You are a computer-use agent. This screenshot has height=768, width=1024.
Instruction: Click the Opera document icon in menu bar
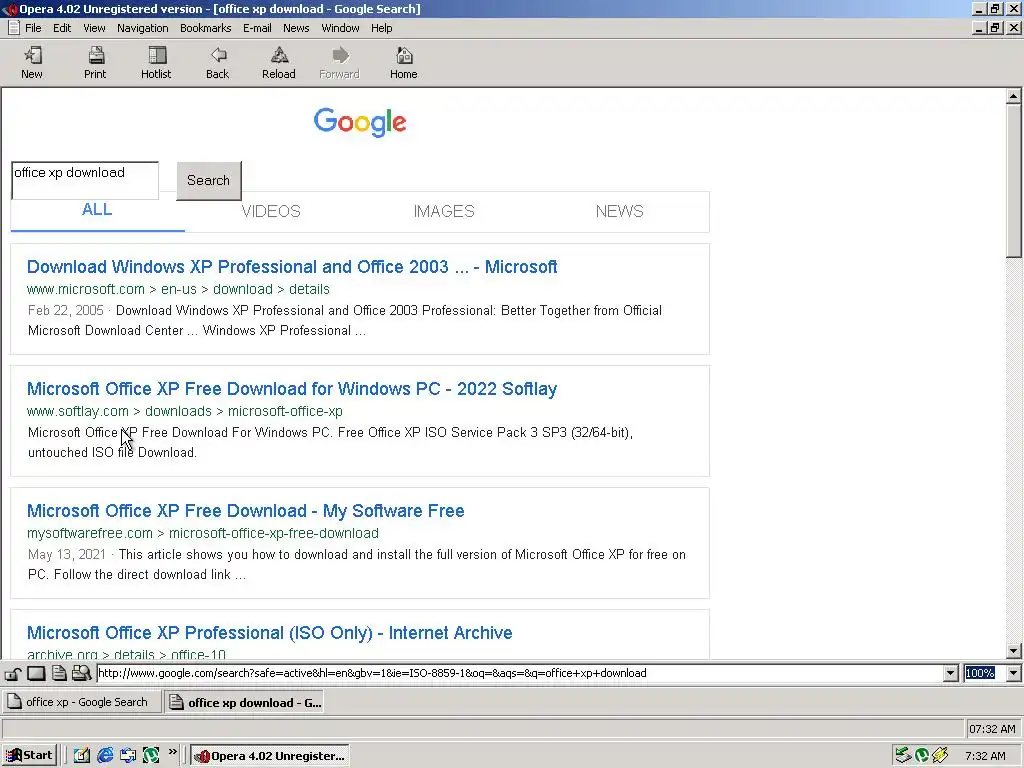click(x=14, y=28)
